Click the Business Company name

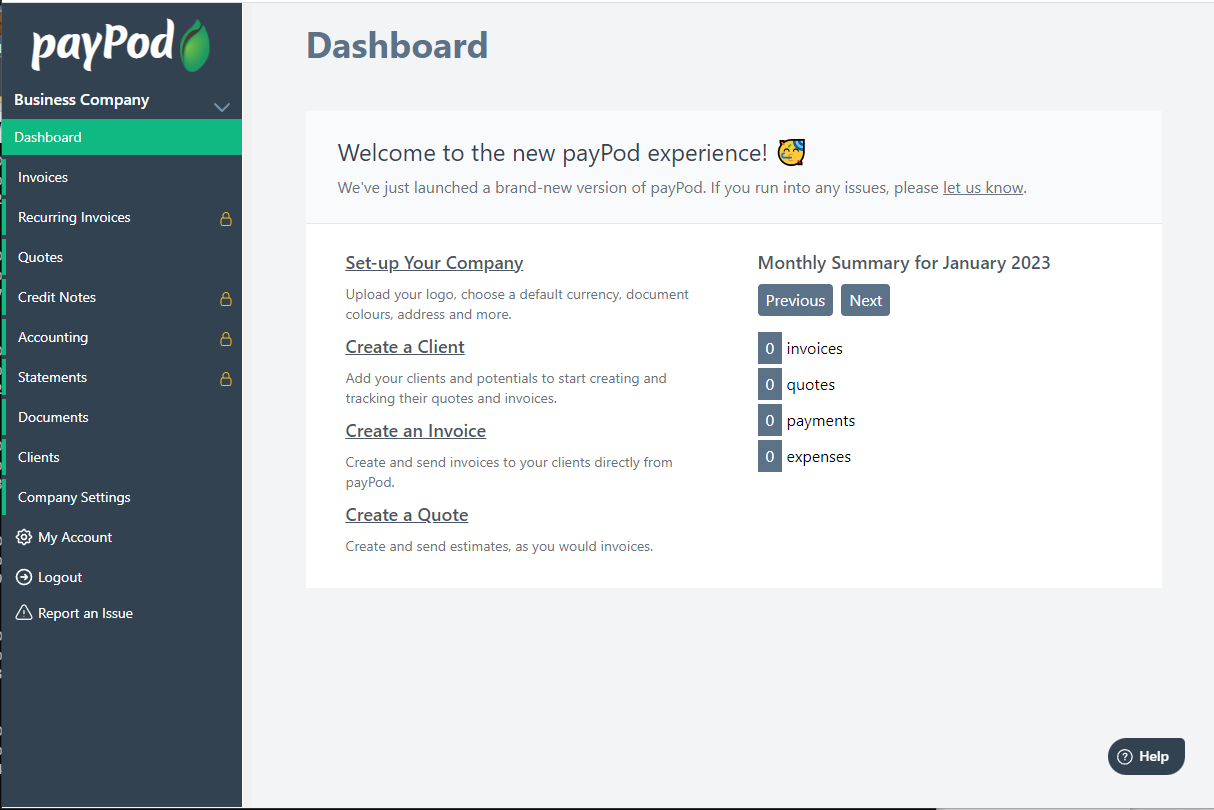81,100
